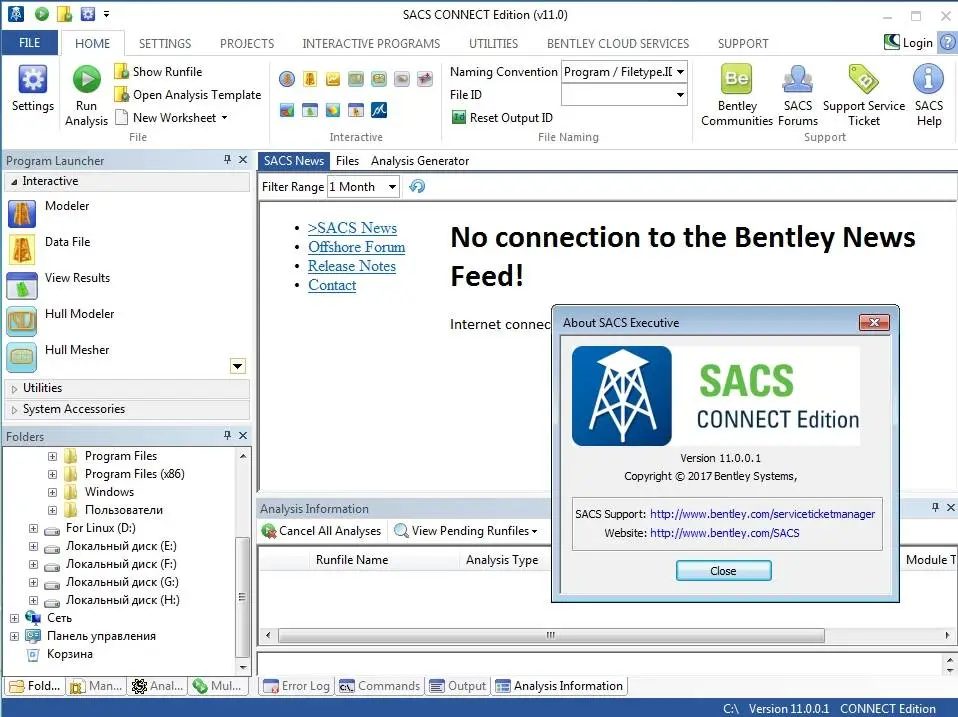Launch Hull Modeler from Program Launcher

click(x=22, y=322)
